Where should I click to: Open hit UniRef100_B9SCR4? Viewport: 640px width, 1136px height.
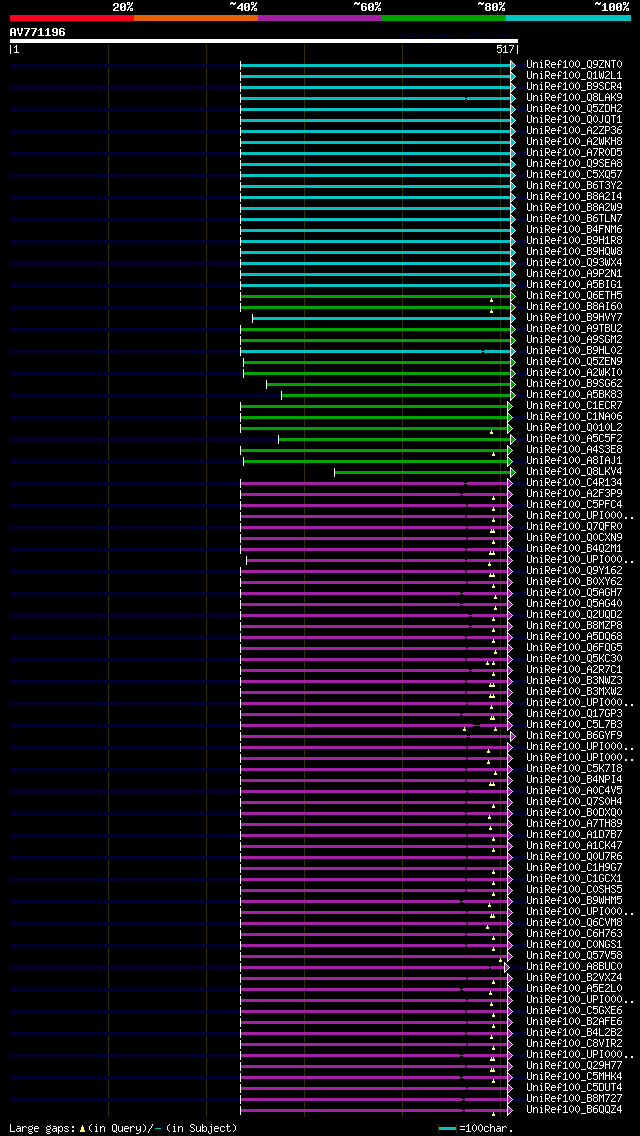pyautogui.click(x=574, y=86)
